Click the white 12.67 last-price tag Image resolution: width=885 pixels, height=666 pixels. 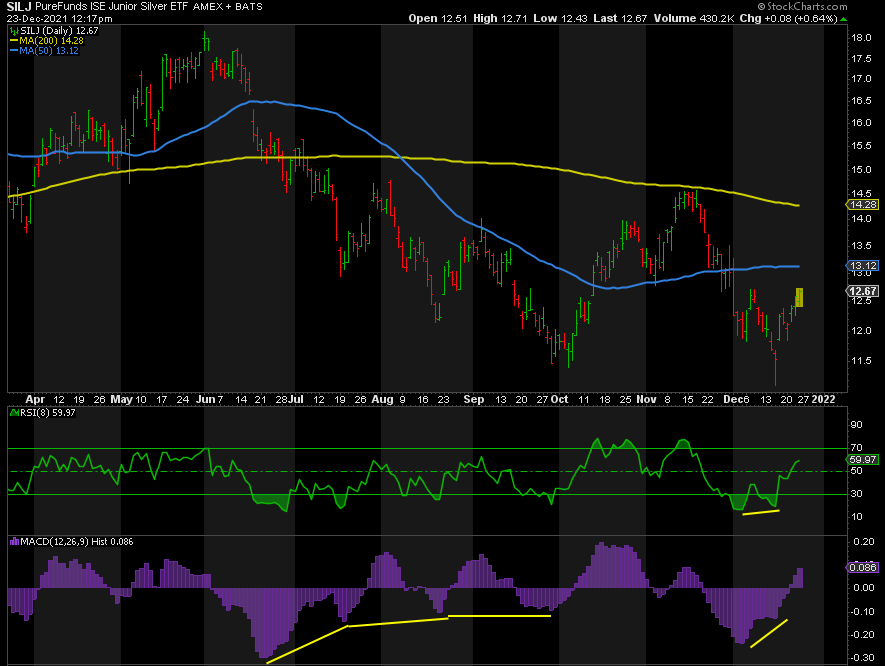pos(862,291)
